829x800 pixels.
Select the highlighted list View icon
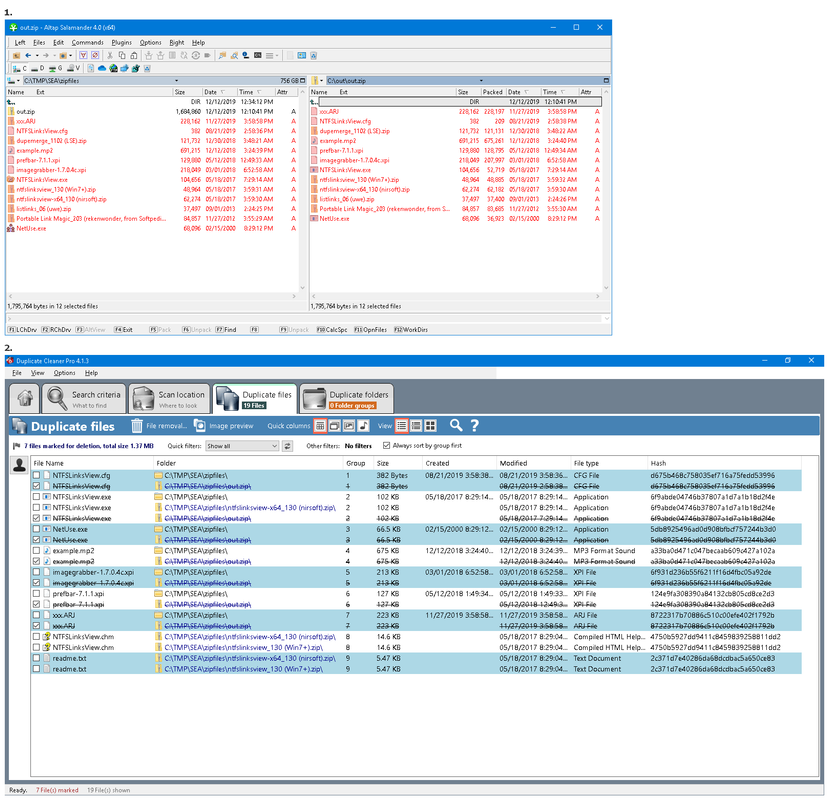[x=402, y=426]
